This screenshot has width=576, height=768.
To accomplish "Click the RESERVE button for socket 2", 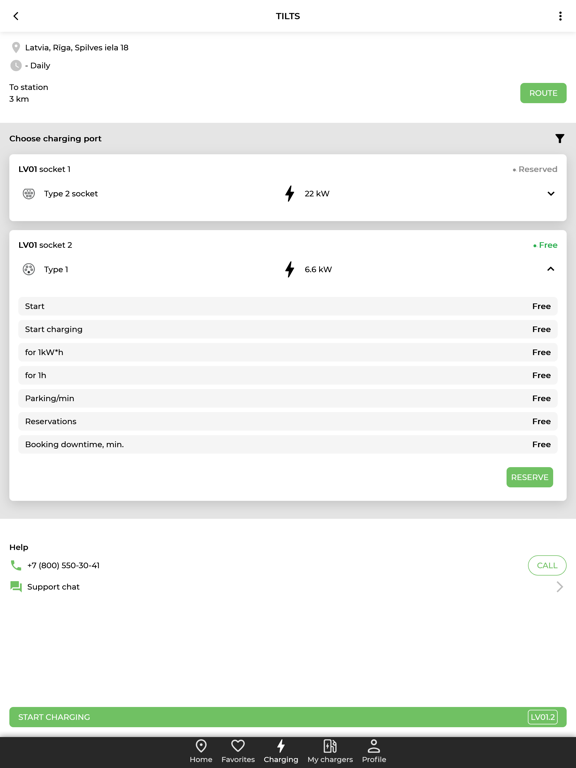I will [x=529, y=477].
